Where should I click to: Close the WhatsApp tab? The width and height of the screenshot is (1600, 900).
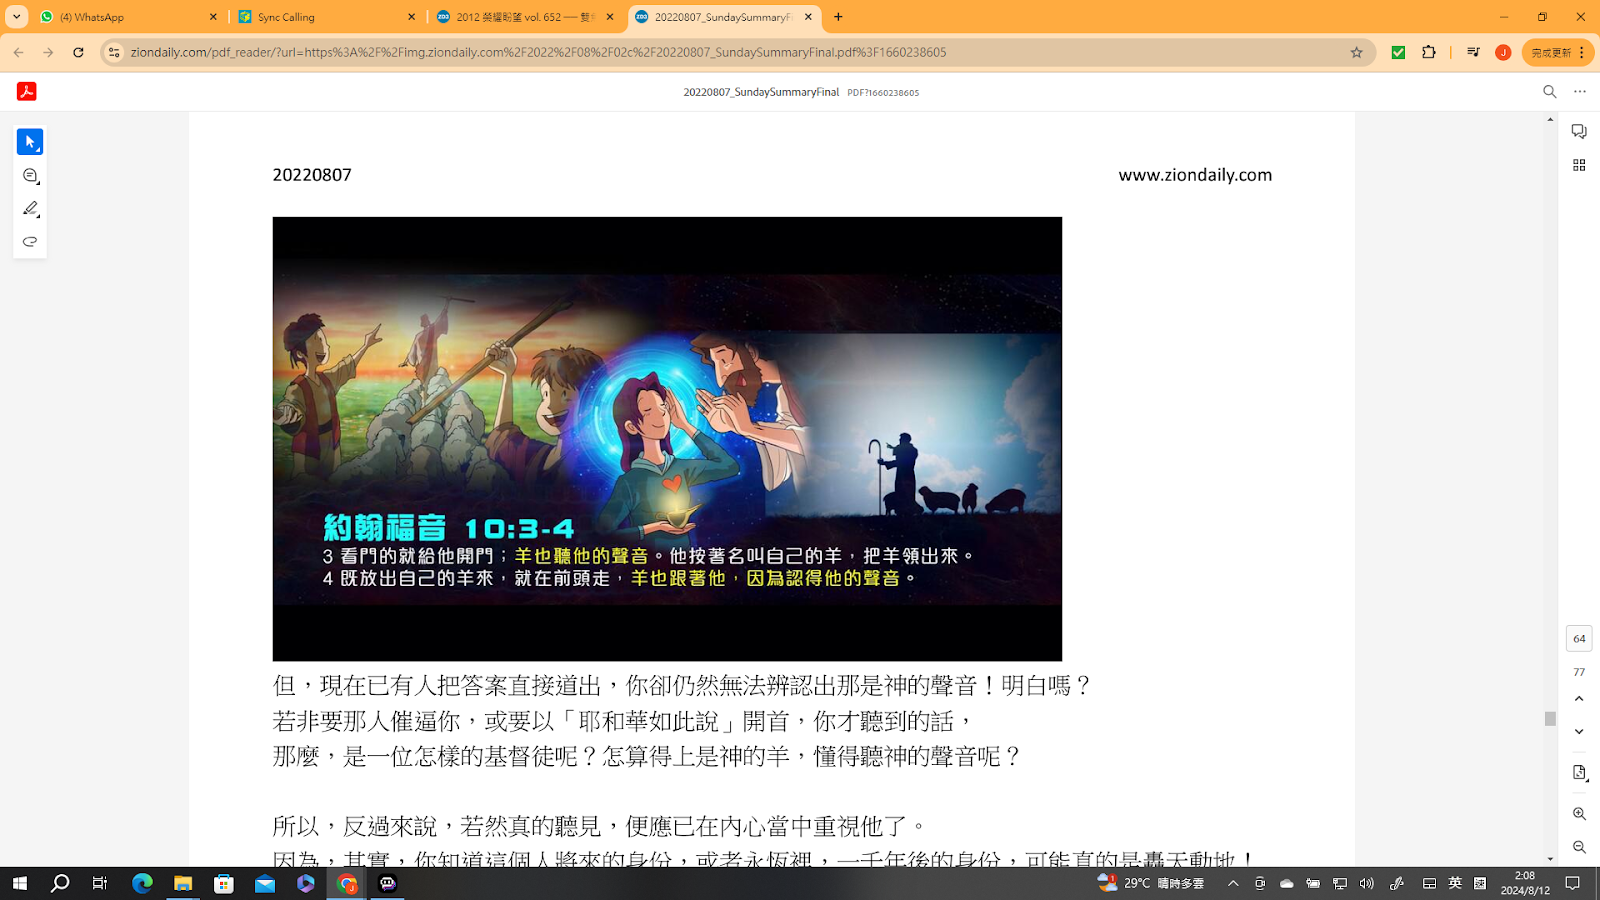[x=213, y=17]
